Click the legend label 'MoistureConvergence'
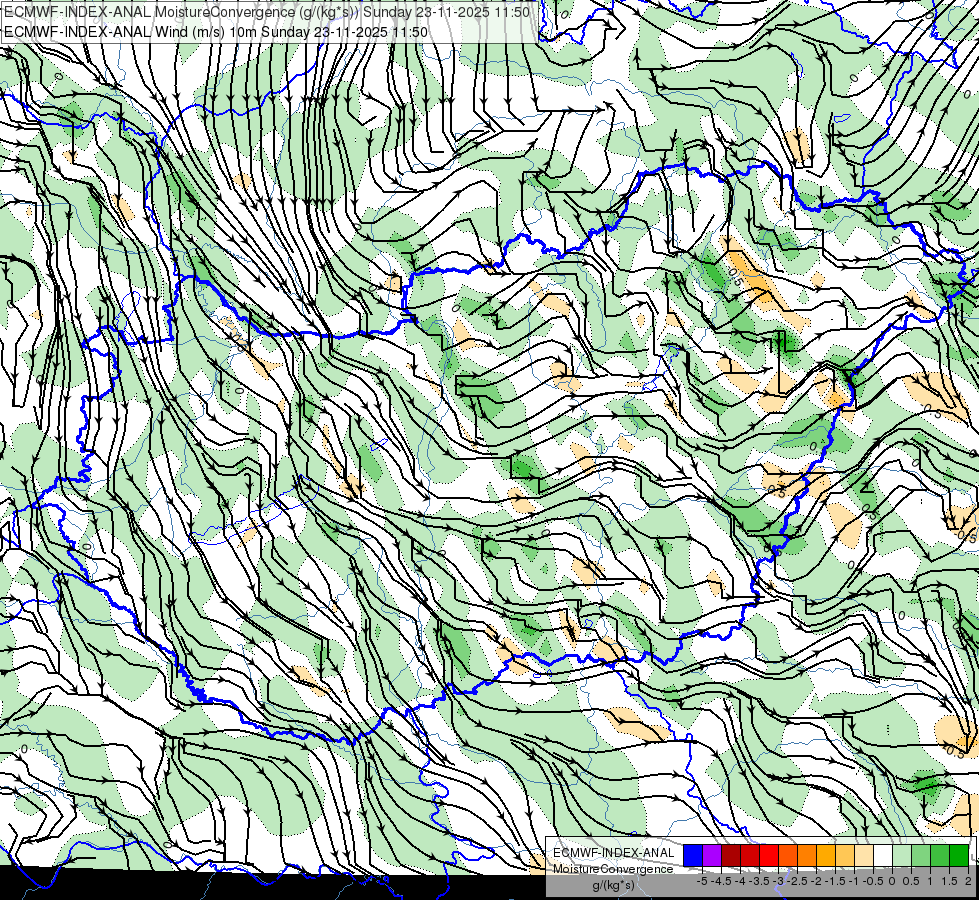 [613, 869]
